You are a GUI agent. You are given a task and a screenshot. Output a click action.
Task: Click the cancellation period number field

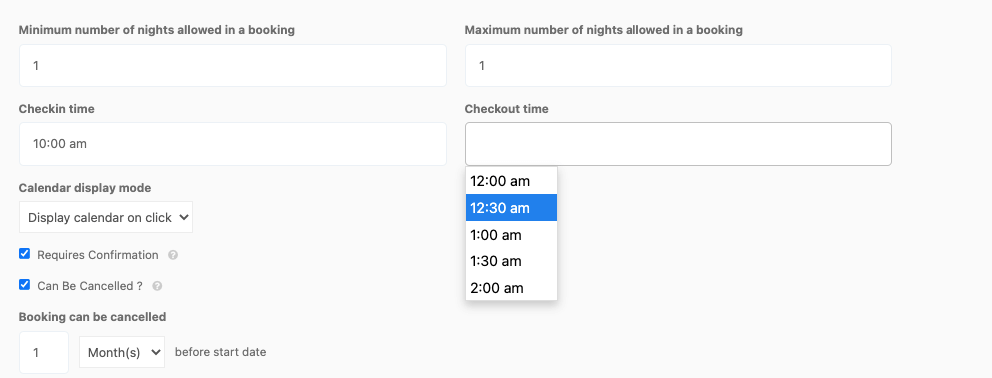click(x=44, y=352)
